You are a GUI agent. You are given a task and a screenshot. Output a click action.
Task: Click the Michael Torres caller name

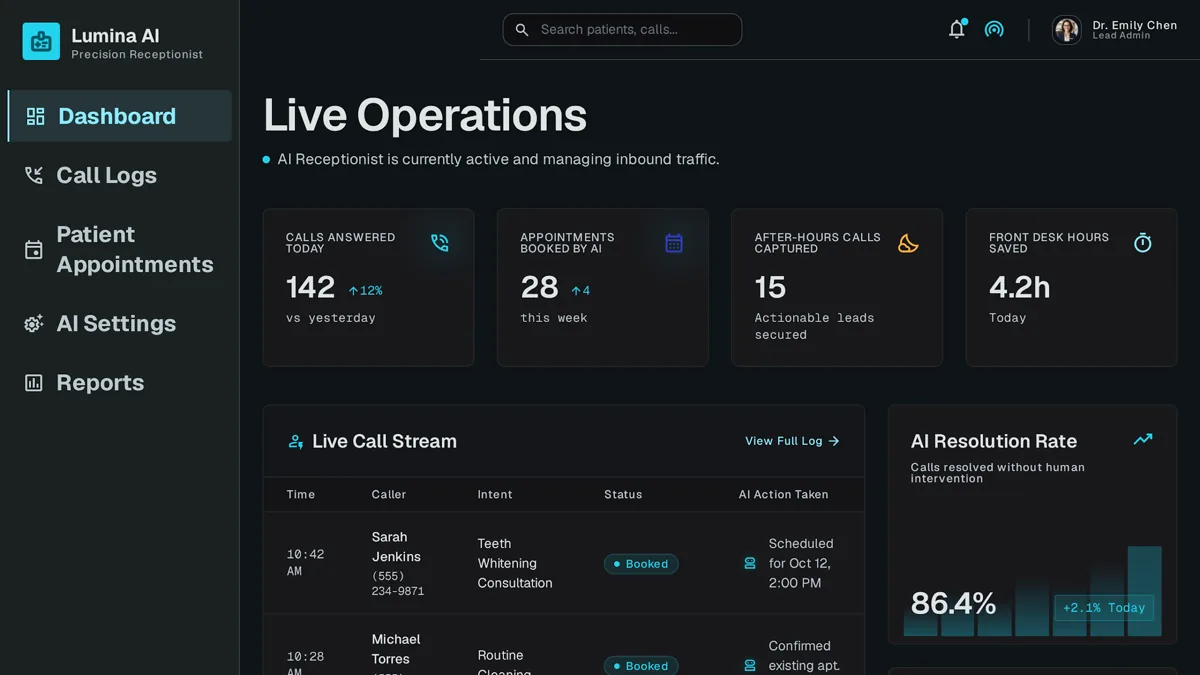396,649
